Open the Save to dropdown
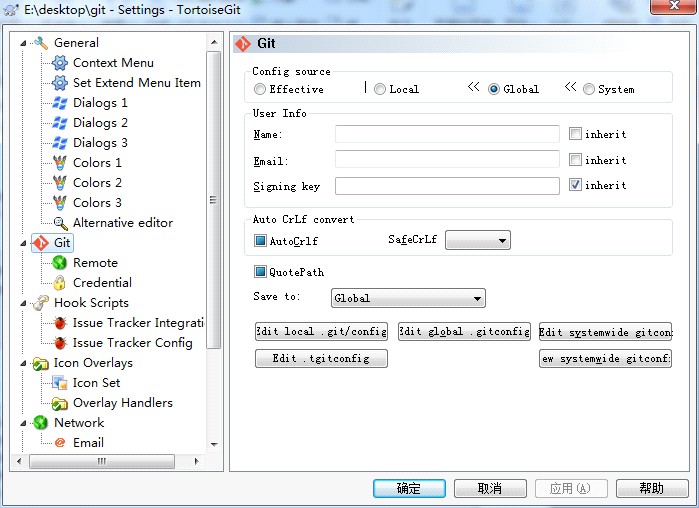Viewport: 699px width, 508px height. pos(408,298)
